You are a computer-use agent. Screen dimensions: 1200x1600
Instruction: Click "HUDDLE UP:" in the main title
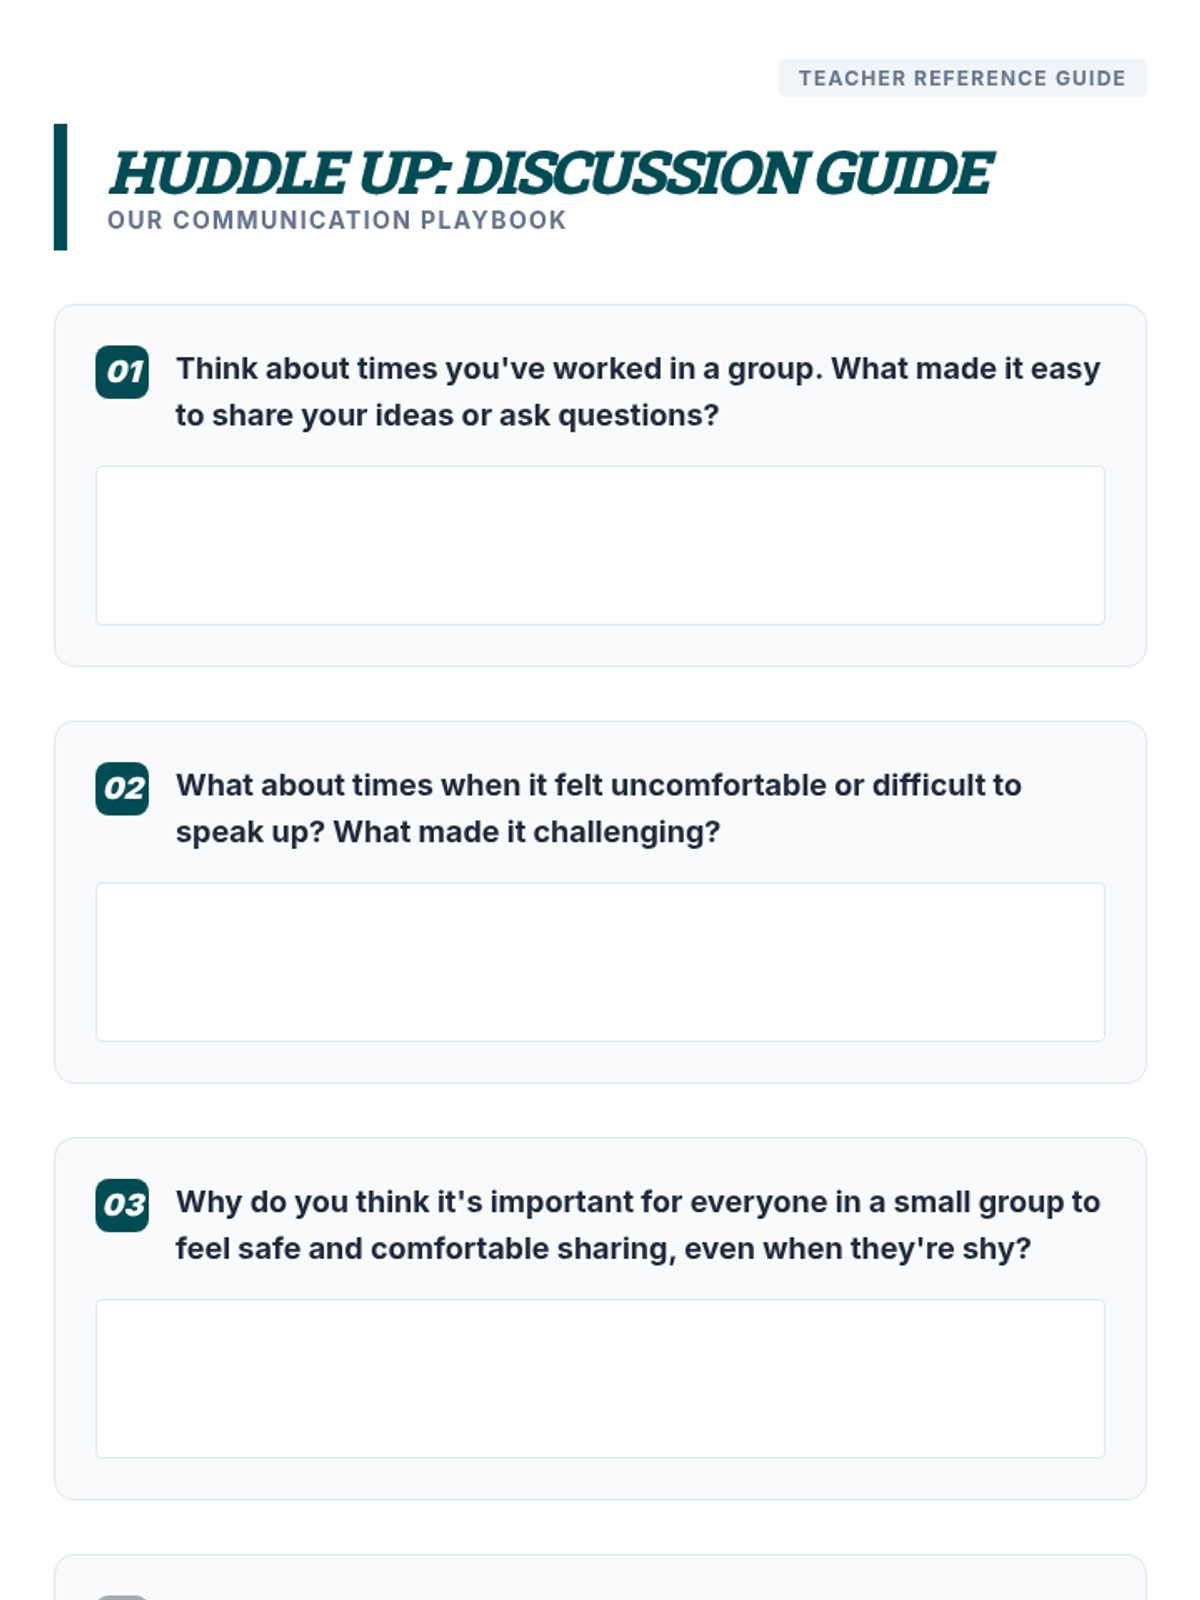[278, 173]
